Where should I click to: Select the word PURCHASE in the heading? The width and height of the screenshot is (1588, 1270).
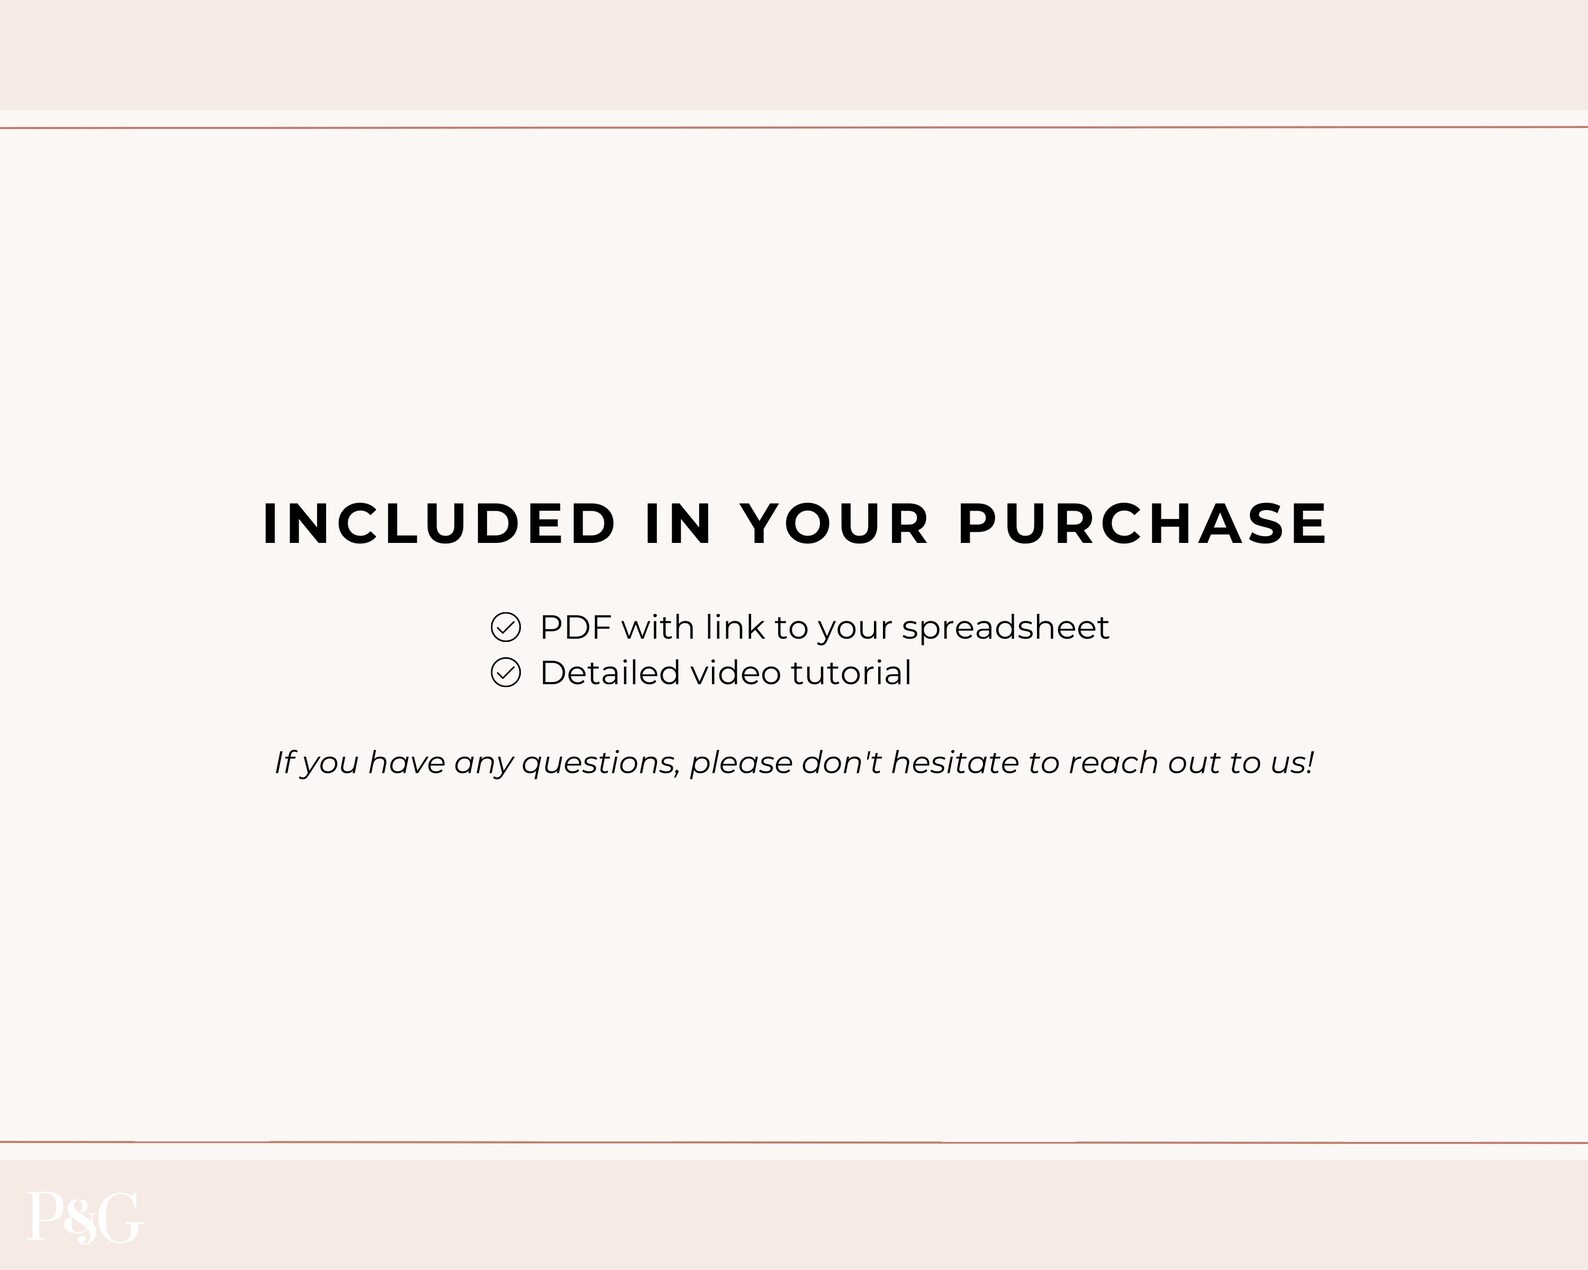1143,524
